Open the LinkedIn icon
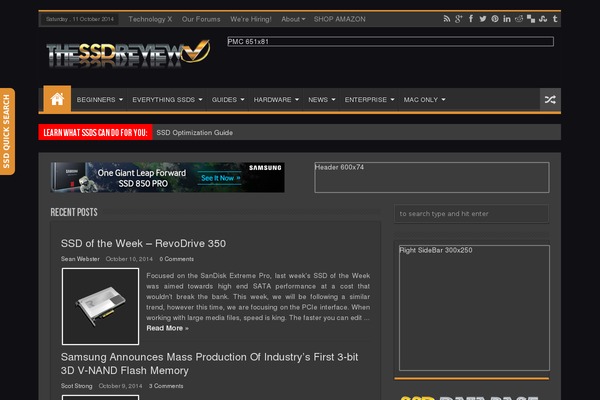The height and width of the screenshot is (400, 600). click(x=507, y=19)
